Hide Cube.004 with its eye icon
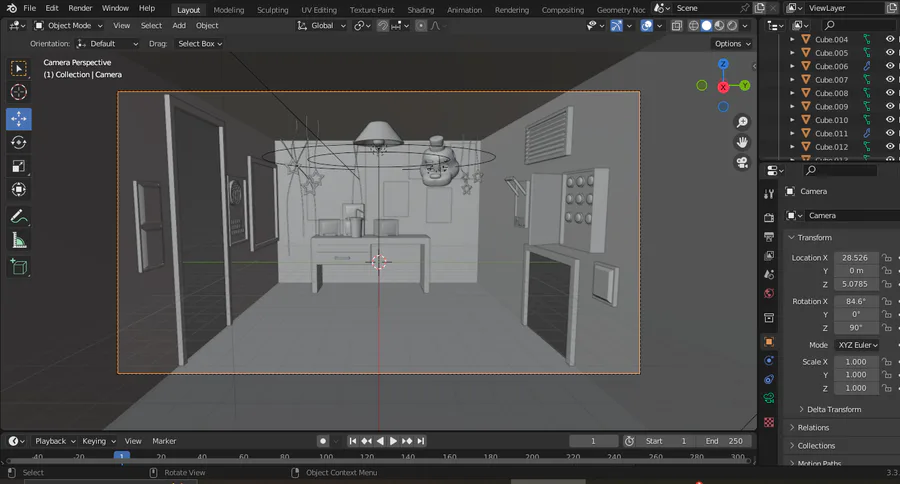Image resolution: width=900 pixels, height=484 pixels. click(890, 39)
